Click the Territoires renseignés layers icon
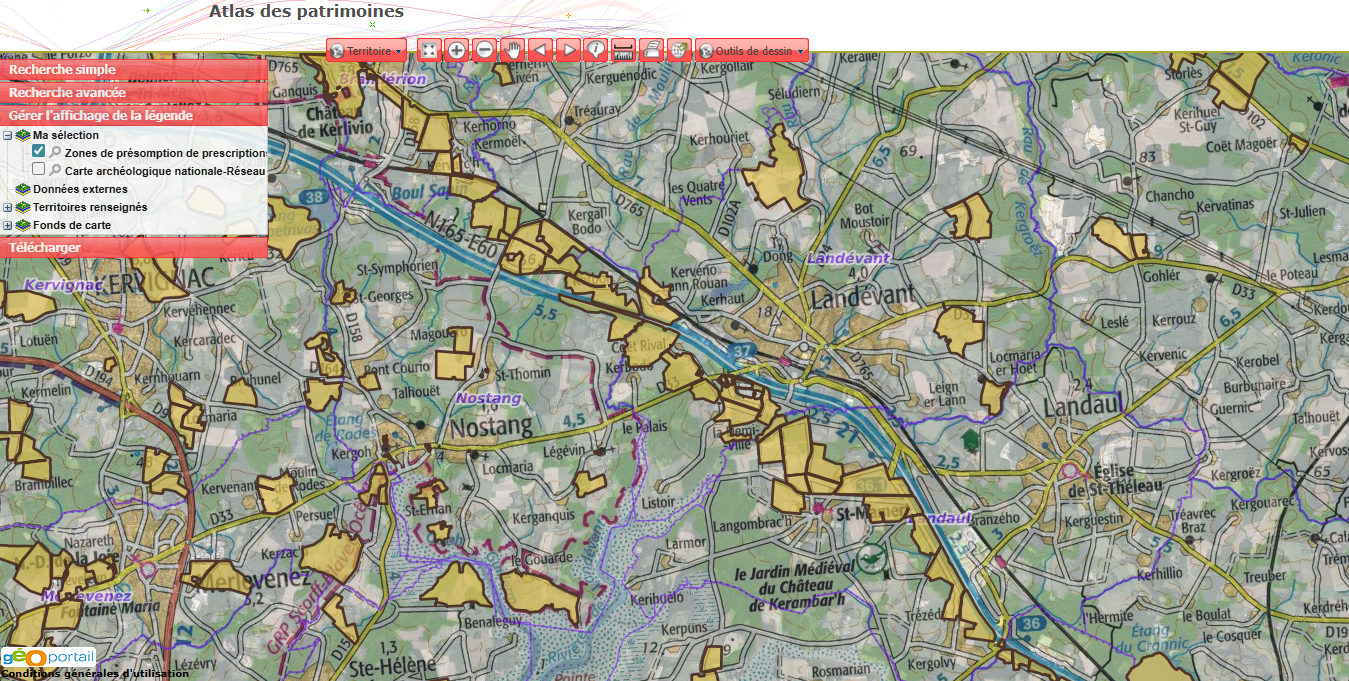The width and height of the screenshot is (1349, 681). [22, 207]
